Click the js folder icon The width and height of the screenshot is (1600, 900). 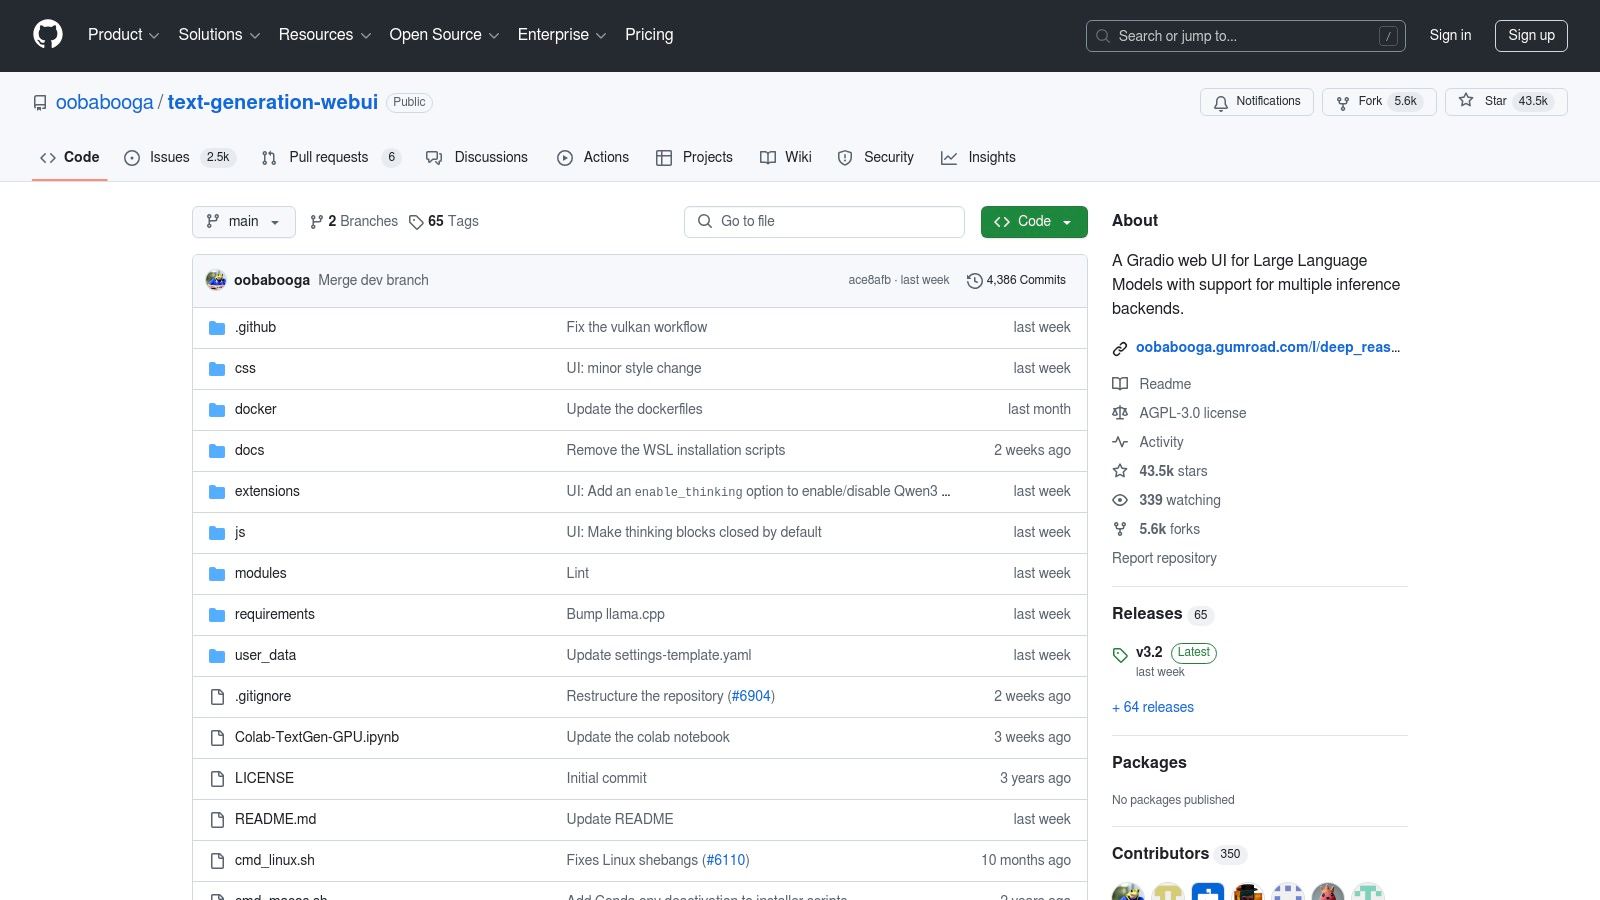point(217,533)
